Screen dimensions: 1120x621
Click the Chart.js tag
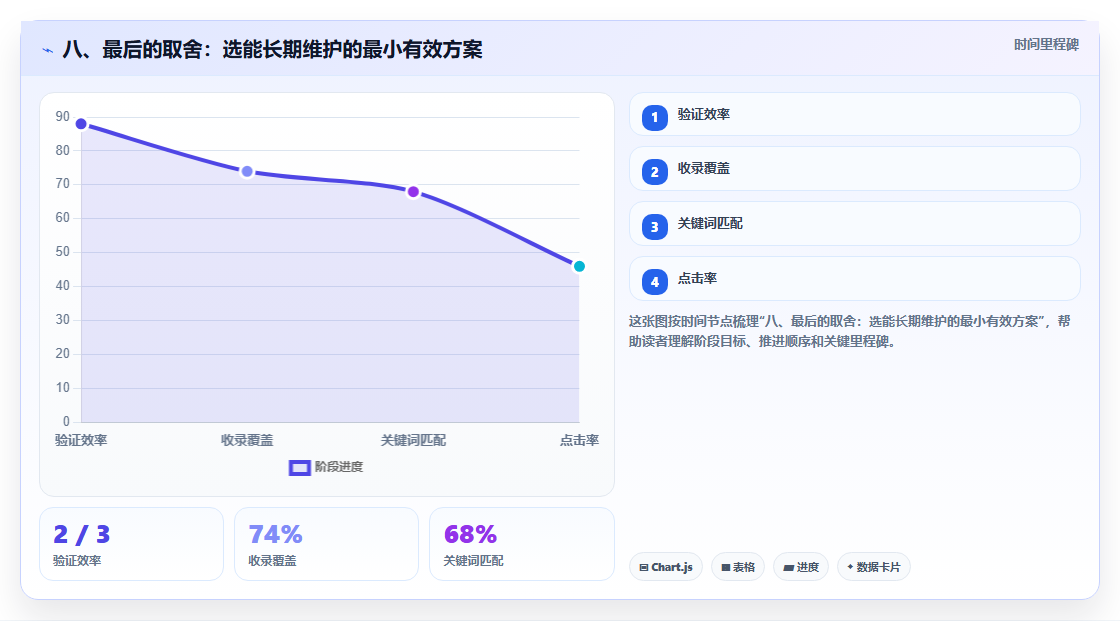[666, 567]
